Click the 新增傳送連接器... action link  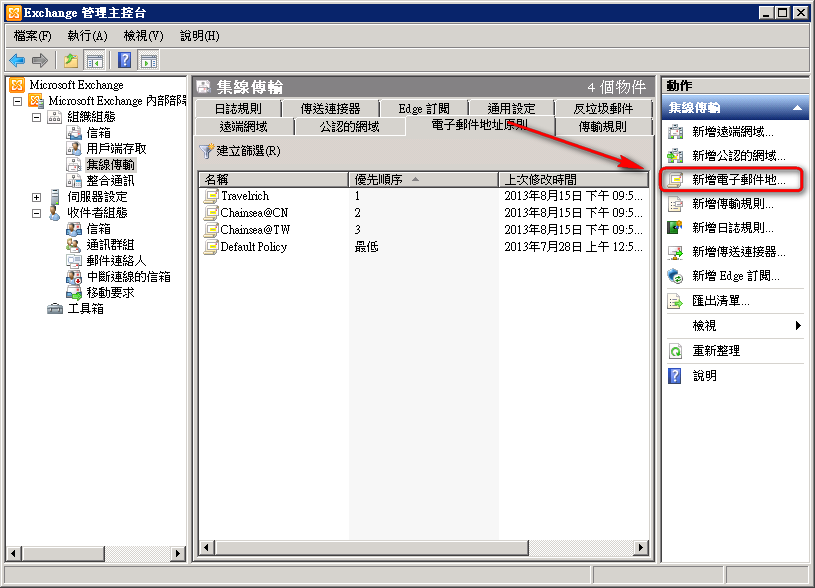(x=739, y=252)
